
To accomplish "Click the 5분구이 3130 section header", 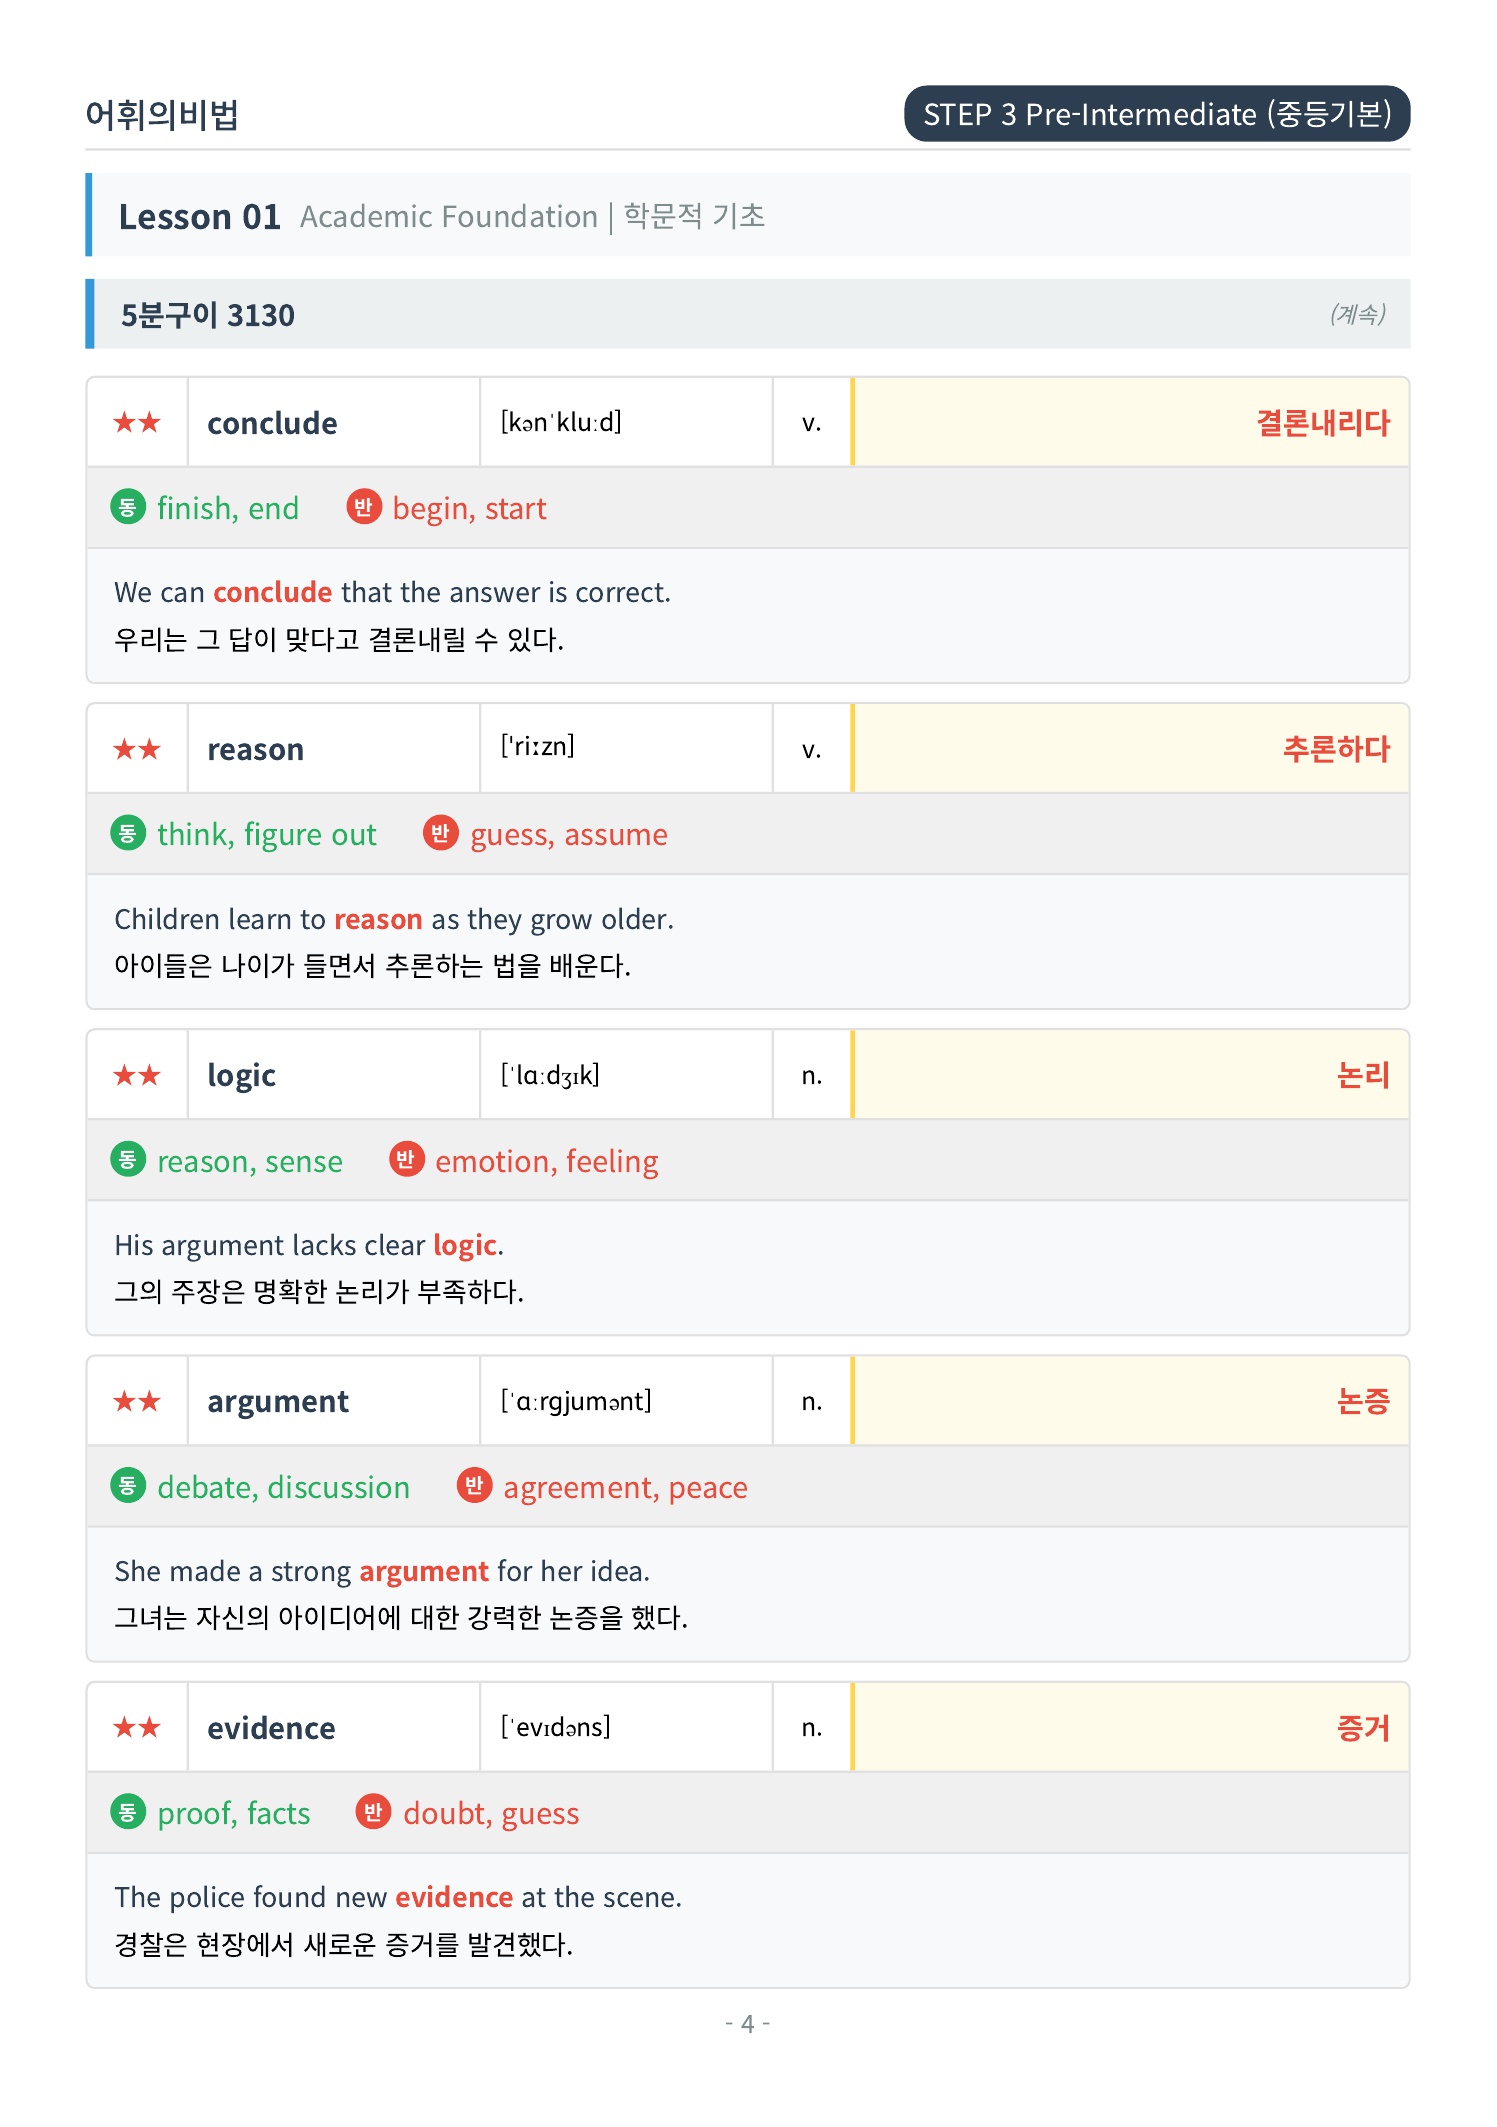I will (748, 315).
